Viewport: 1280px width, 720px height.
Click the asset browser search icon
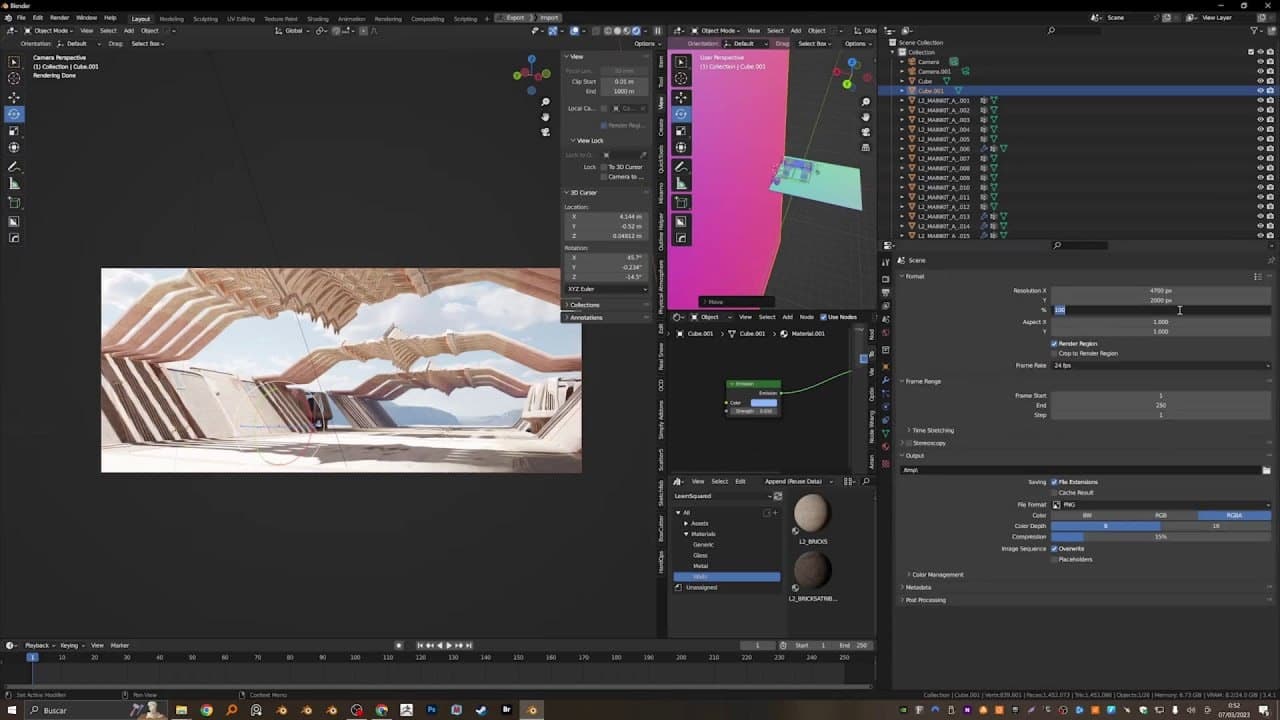(x=867, y=482)
